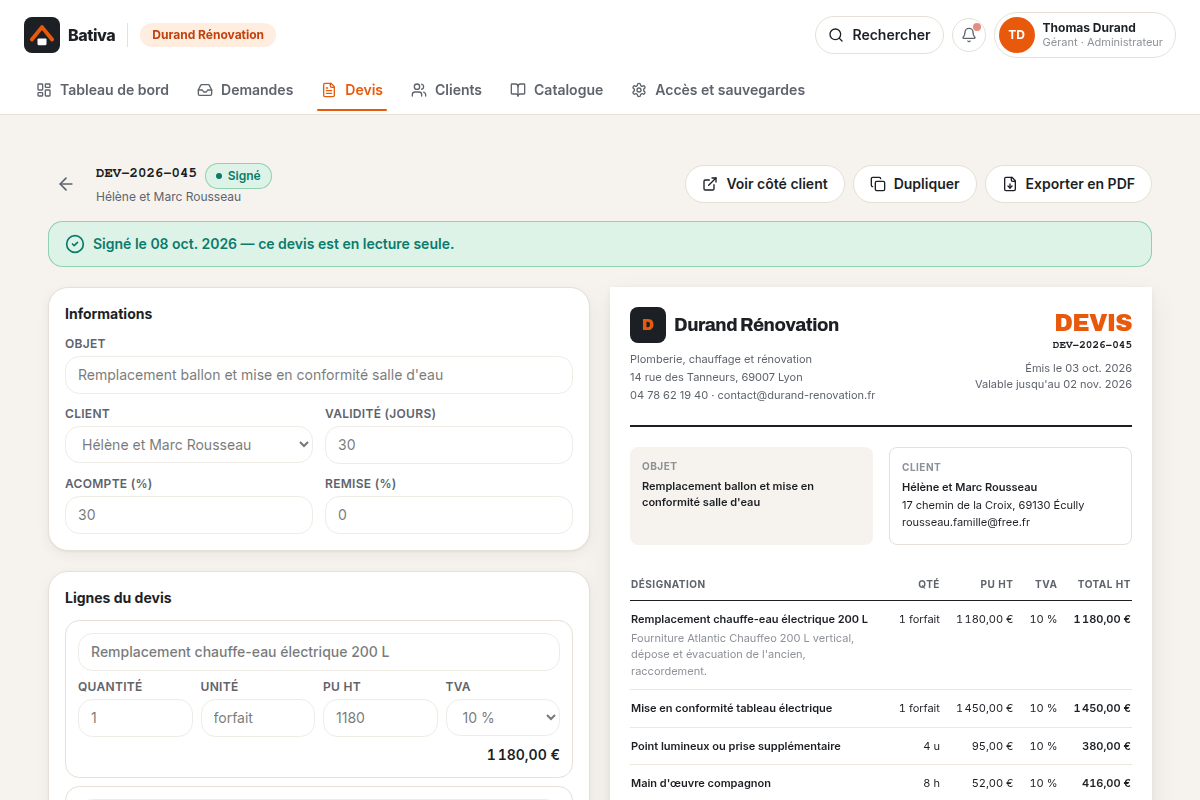
Task: Go back with the left arrow icon
Action: point(66,184)
